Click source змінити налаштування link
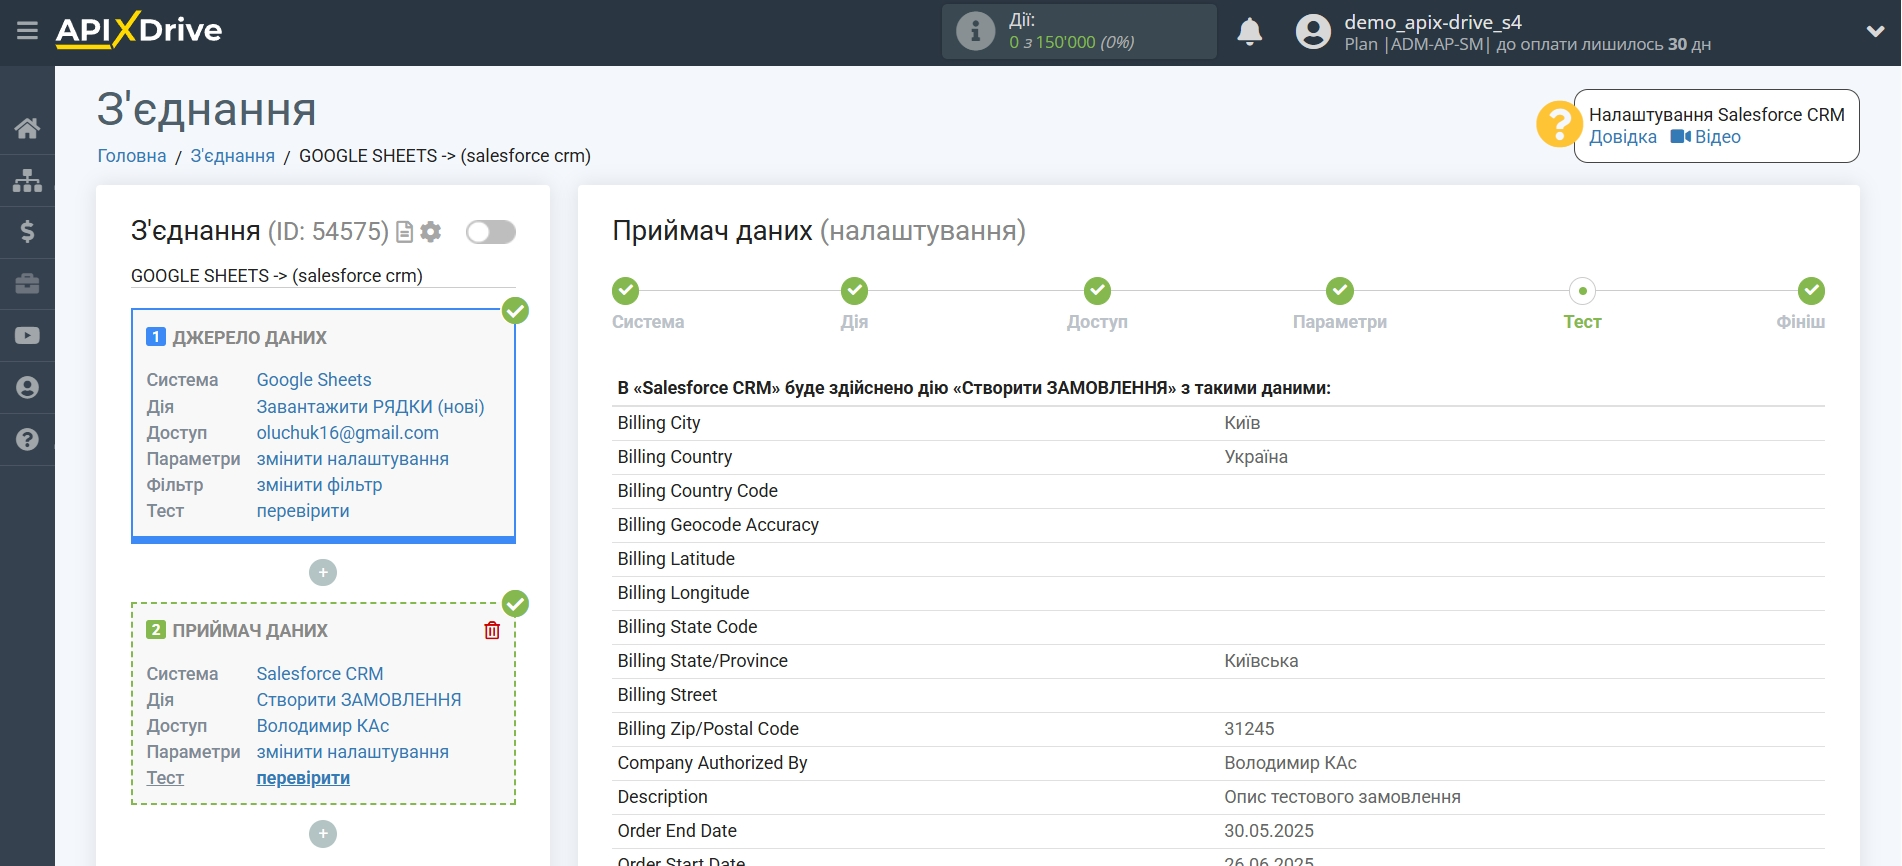 [352, 459]
